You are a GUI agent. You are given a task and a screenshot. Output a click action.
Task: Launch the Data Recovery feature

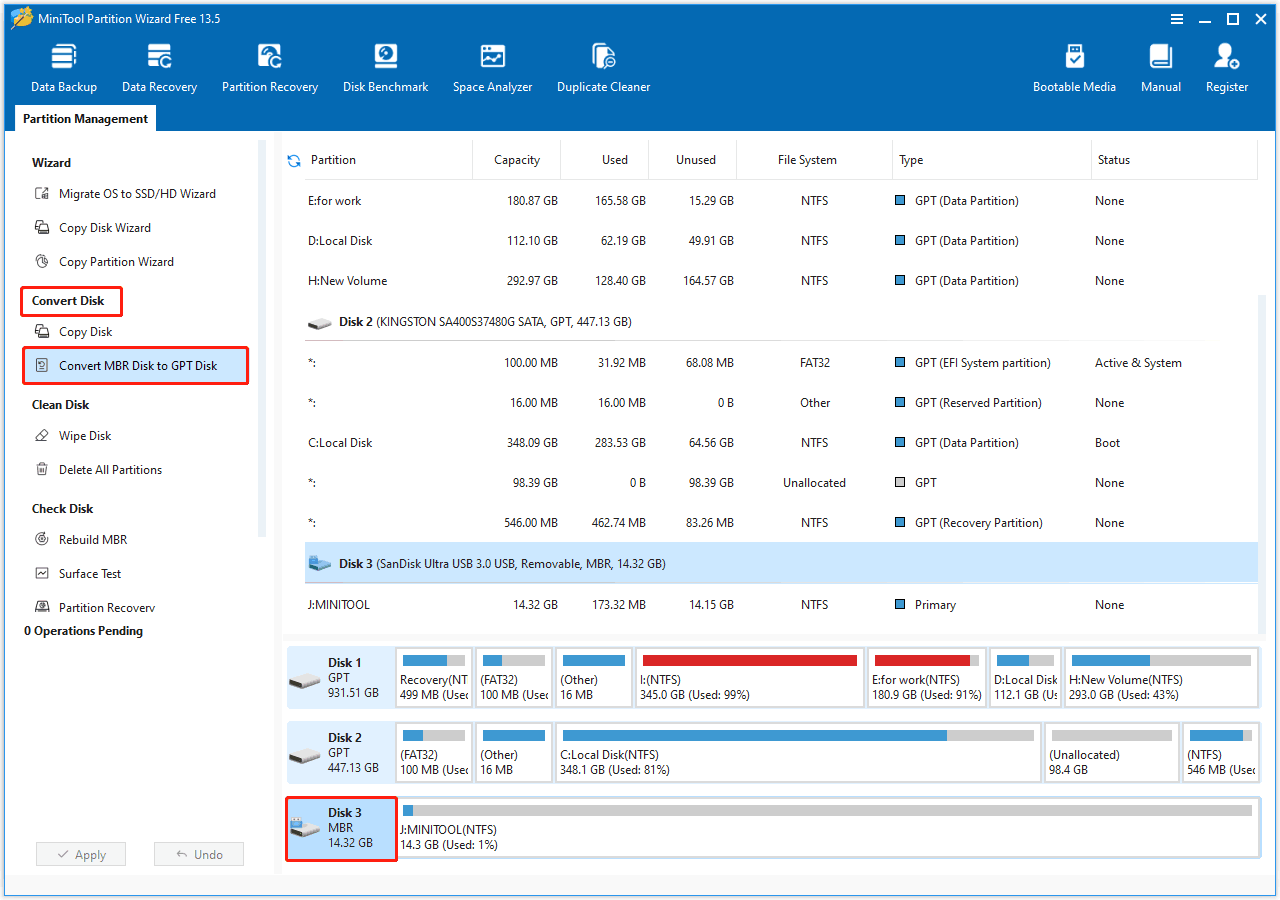coord(159,66)
